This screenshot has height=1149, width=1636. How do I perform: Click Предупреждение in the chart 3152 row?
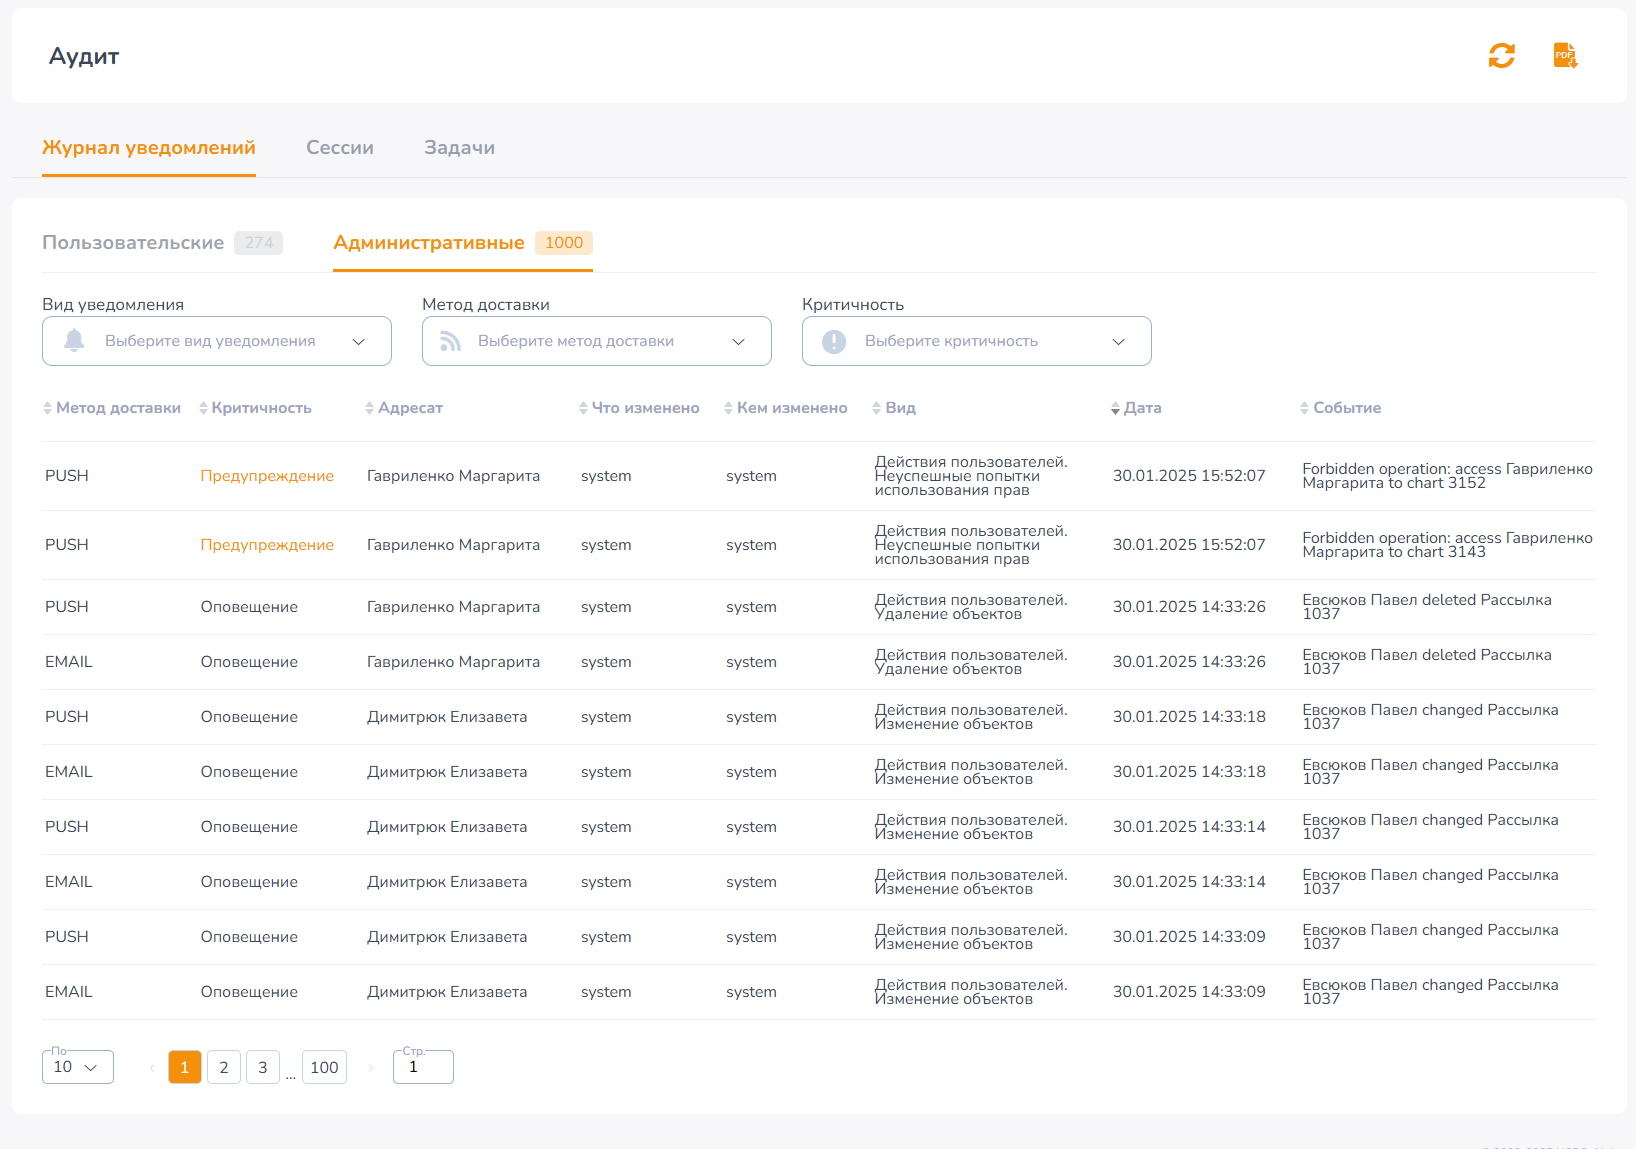click(267, 476)
